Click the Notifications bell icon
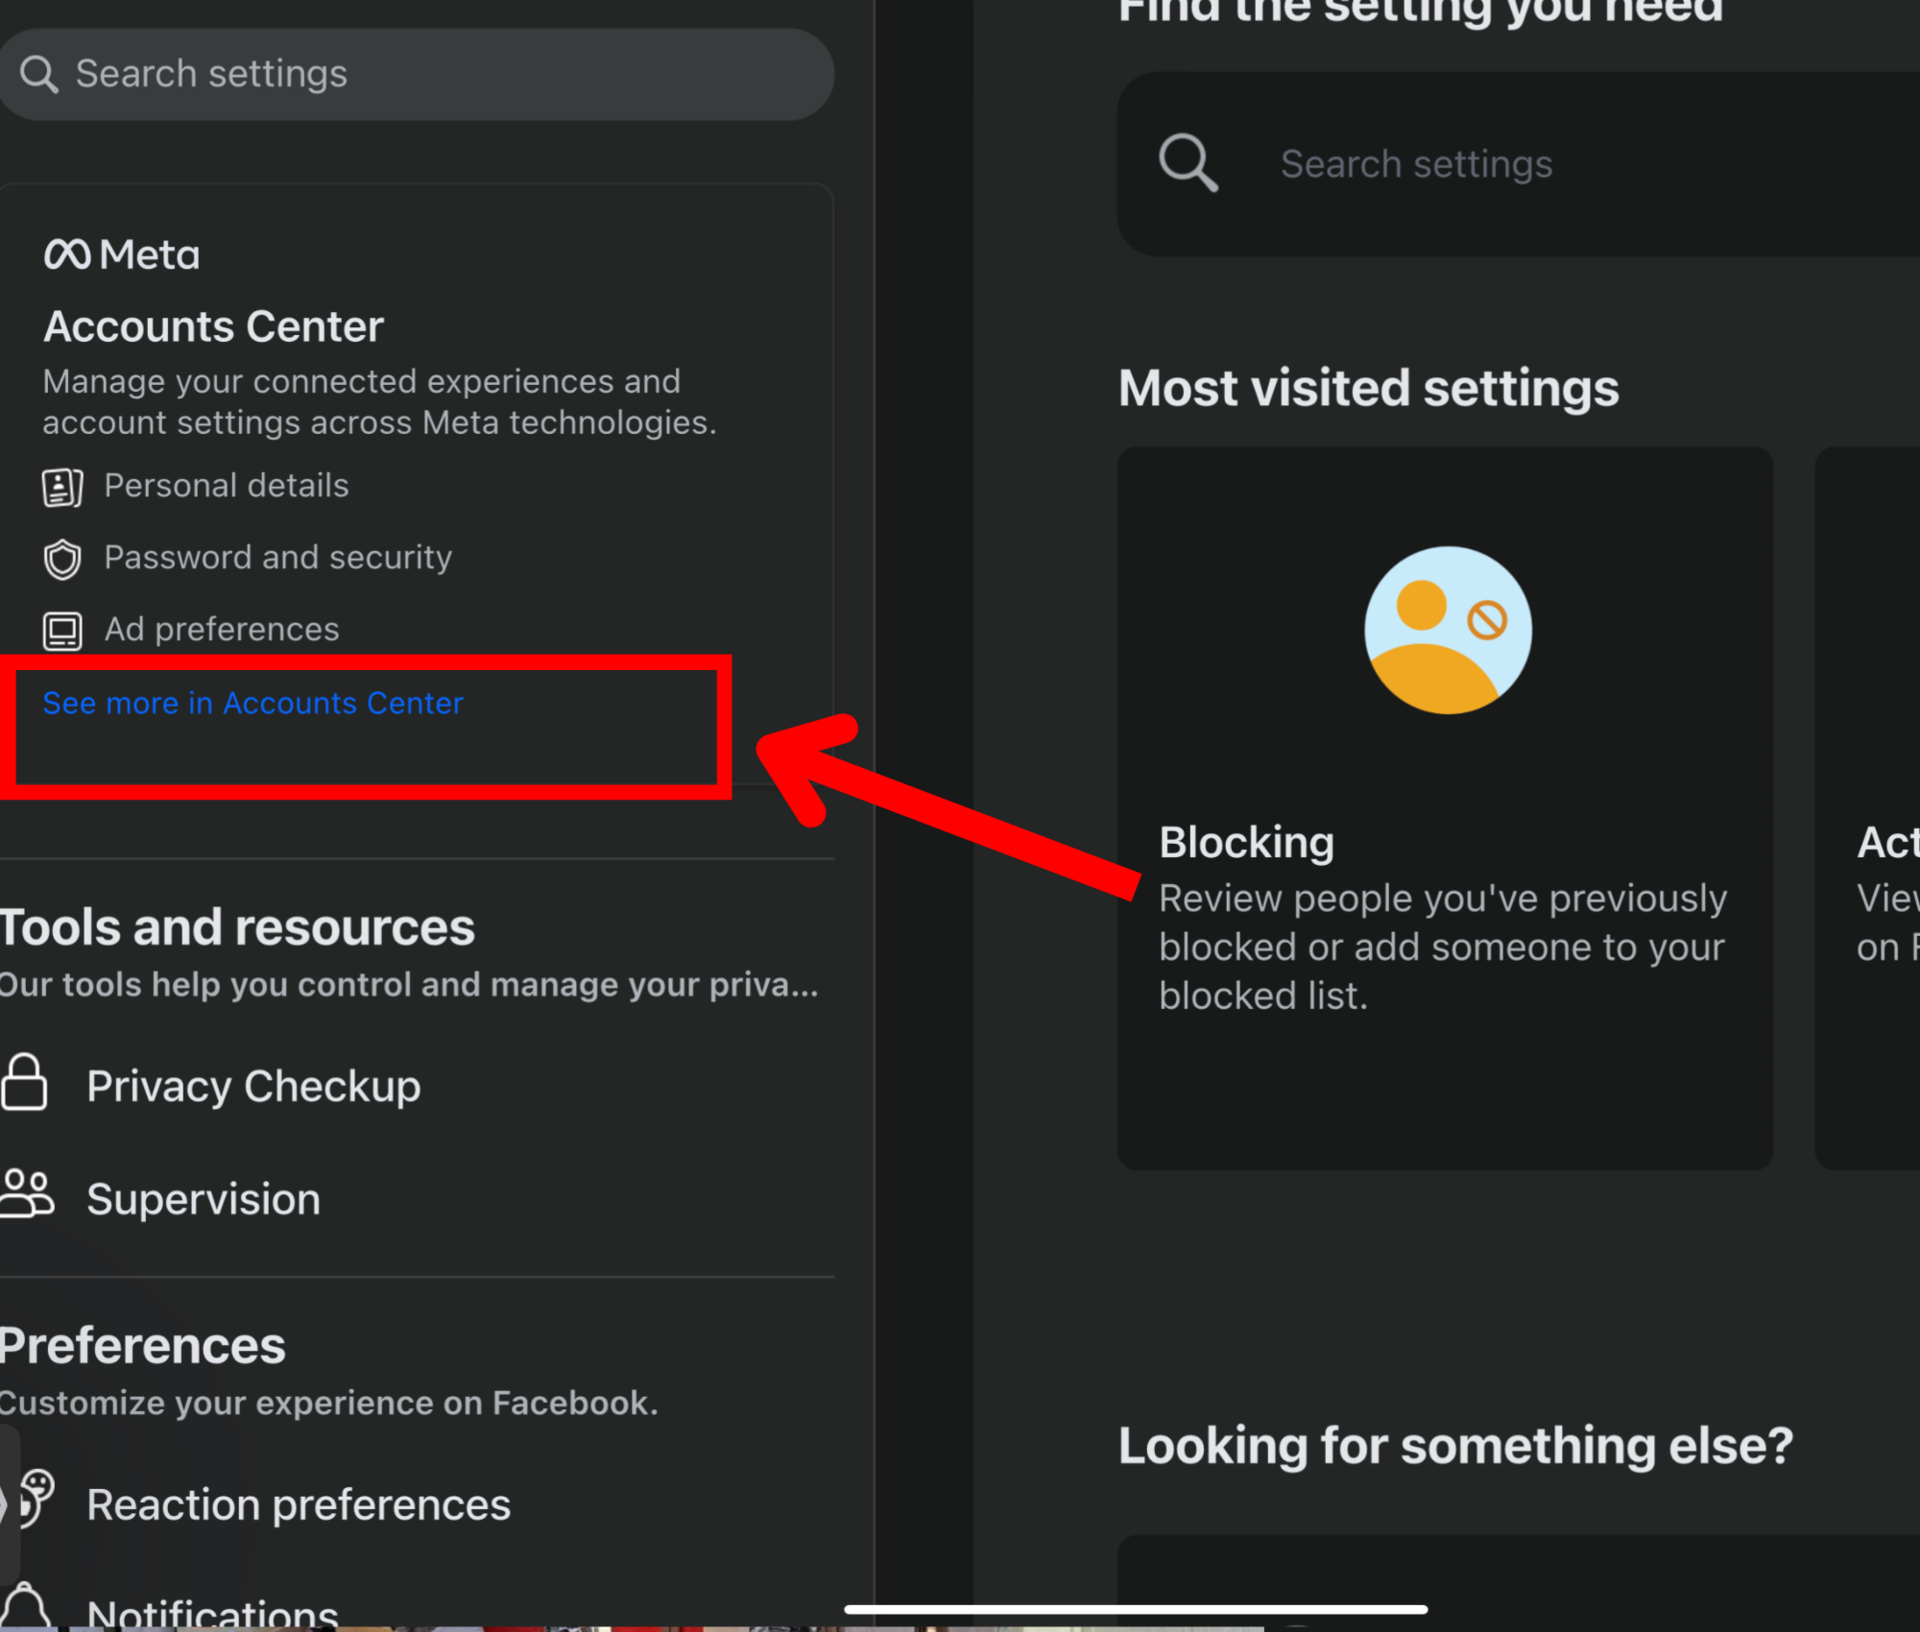Screen dimensions: 1920x1632 pyautogui.click(x=25, y=1605)
